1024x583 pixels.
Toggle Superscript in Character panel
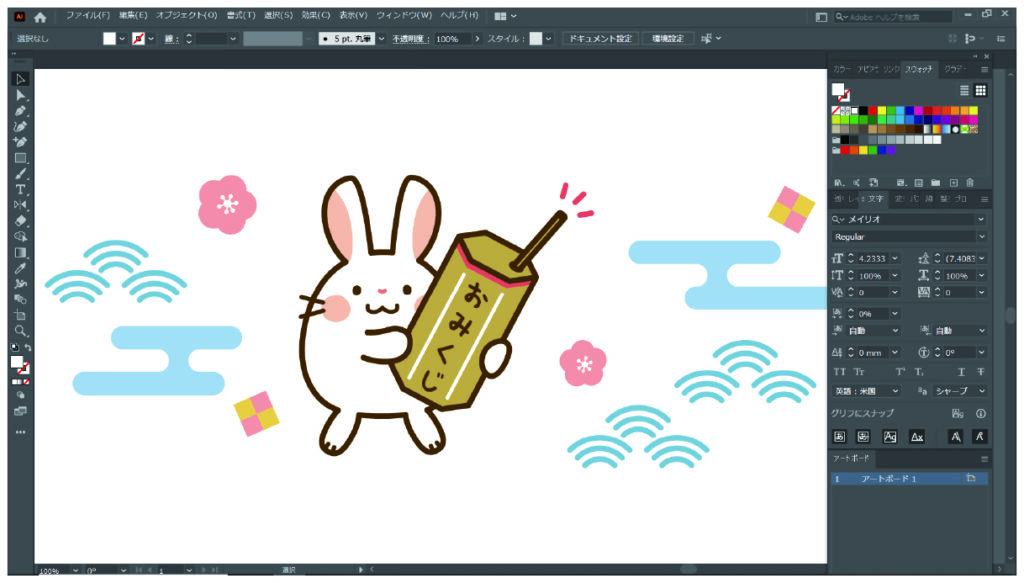[900, 372]
